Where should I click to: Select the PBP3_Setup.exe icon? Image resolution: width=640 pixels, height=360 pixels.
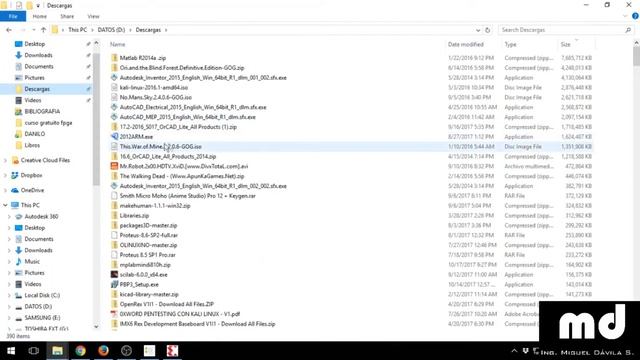click(114, 284)
